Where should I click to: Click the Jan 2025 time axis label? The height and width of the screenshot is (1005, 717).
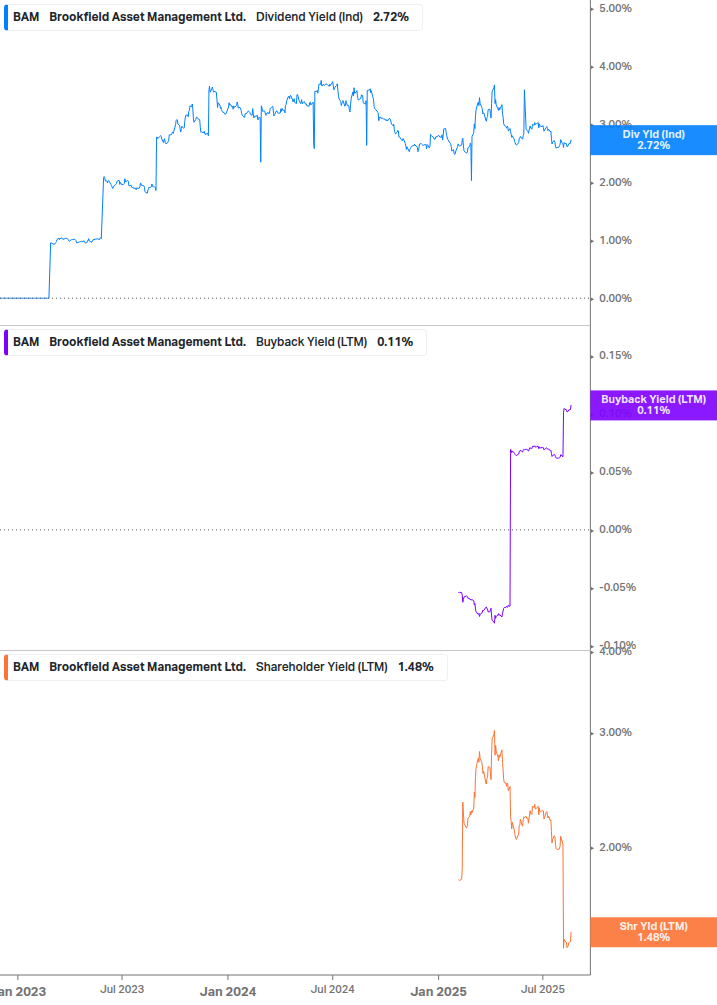[x=438, y=992]
